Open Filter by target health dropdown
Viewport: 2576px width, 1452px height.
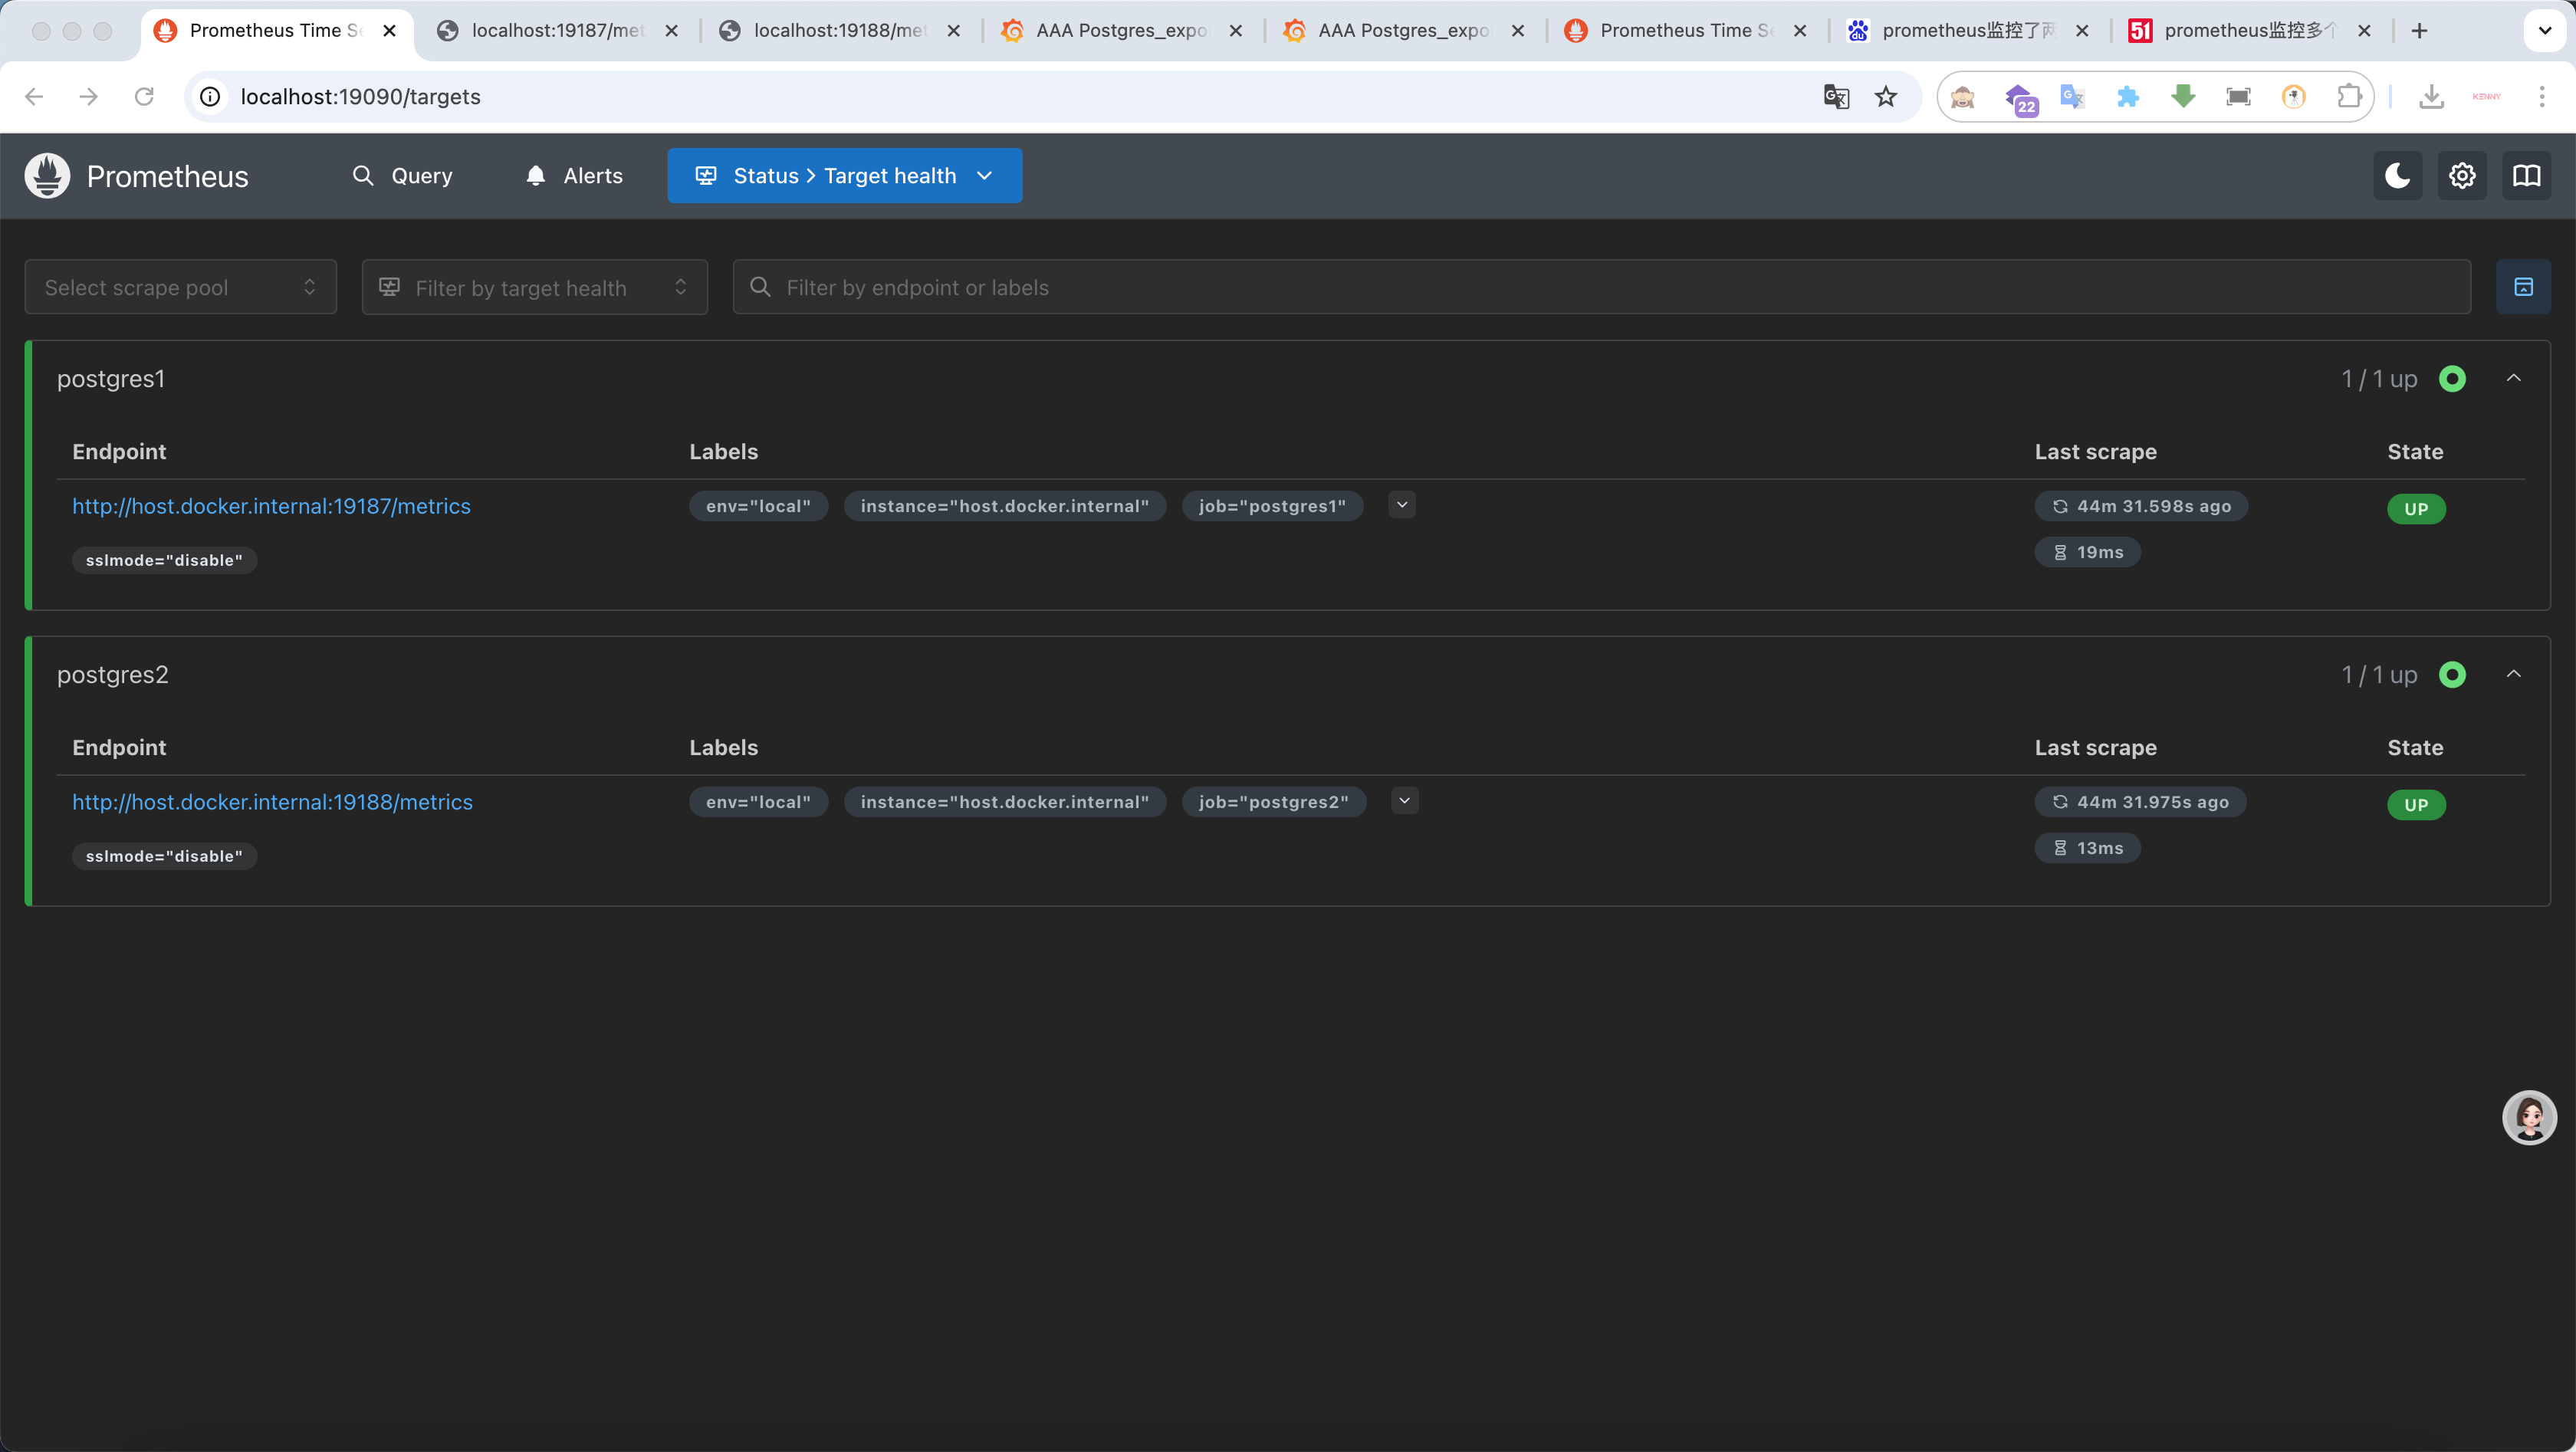535,287
